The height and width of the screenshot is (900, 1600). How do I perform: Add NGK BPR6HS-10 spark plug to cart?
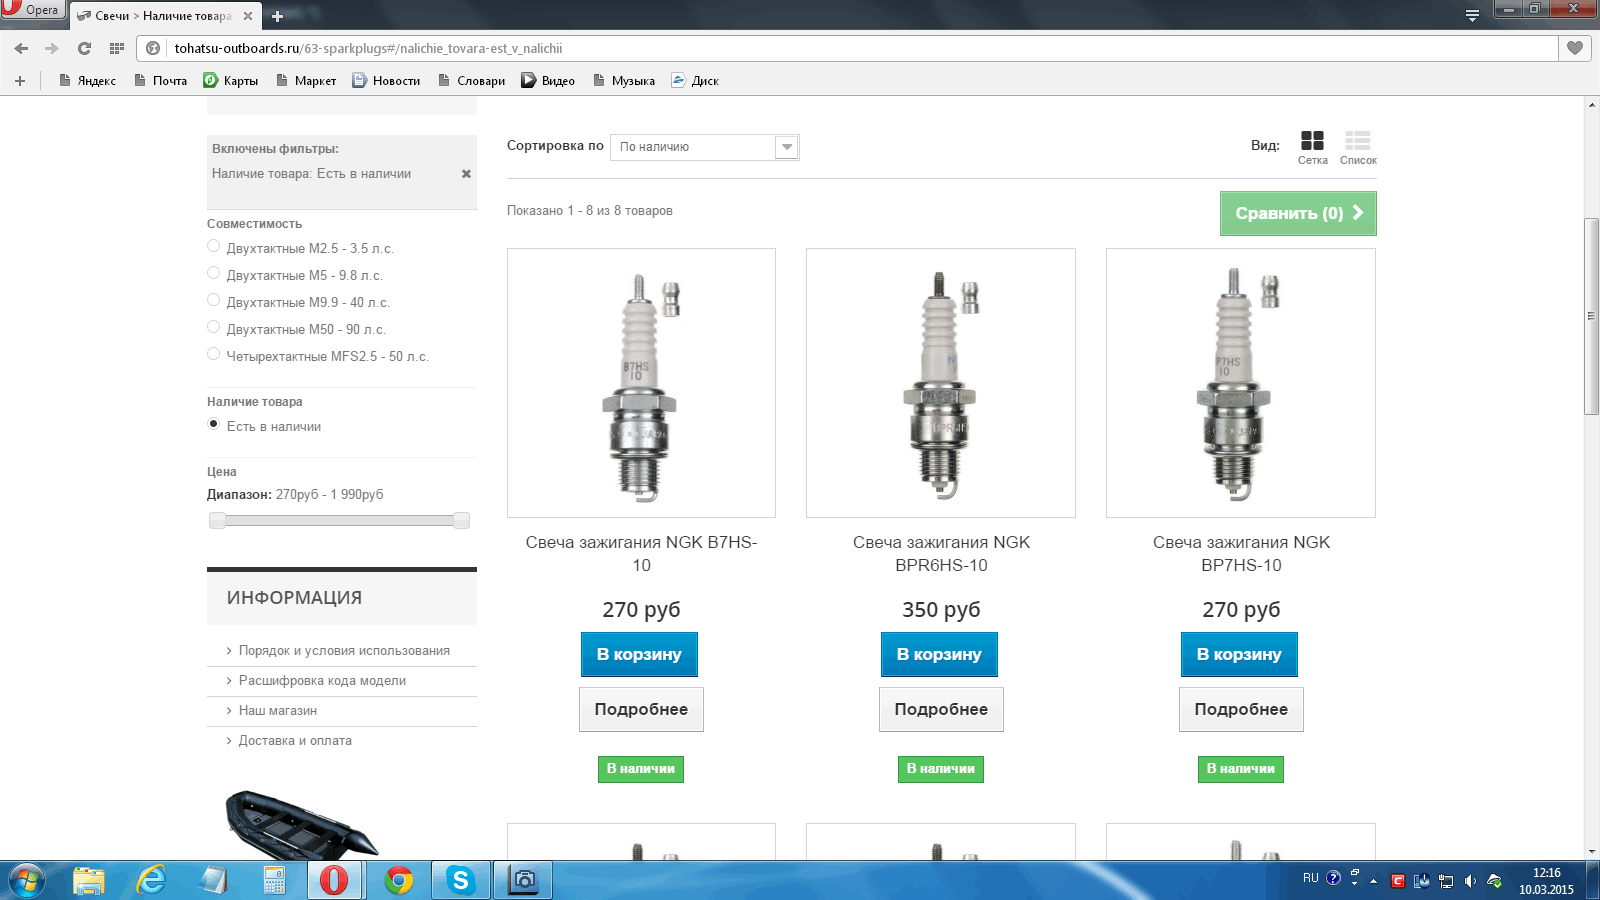[x=939, y=654]
